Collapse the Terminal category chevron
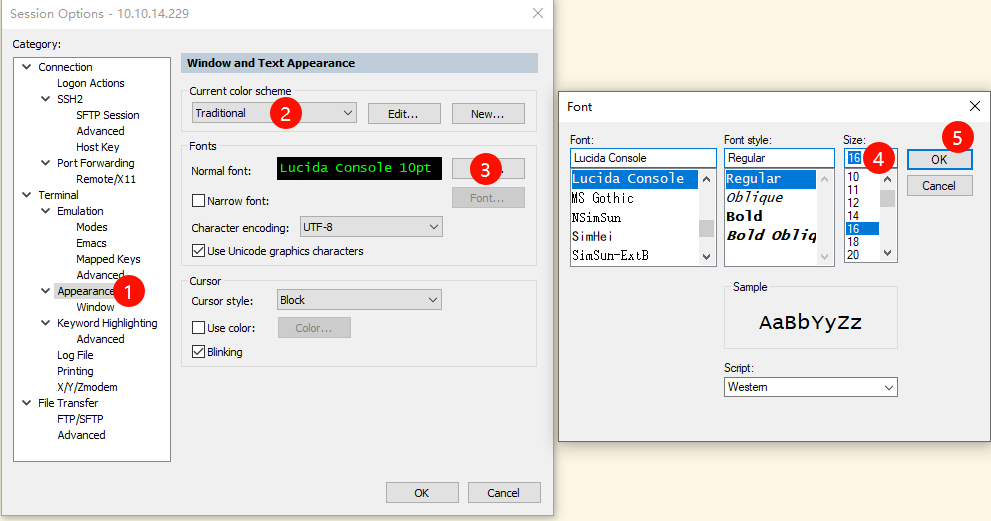The image size is (991, 521). (27, 195)
